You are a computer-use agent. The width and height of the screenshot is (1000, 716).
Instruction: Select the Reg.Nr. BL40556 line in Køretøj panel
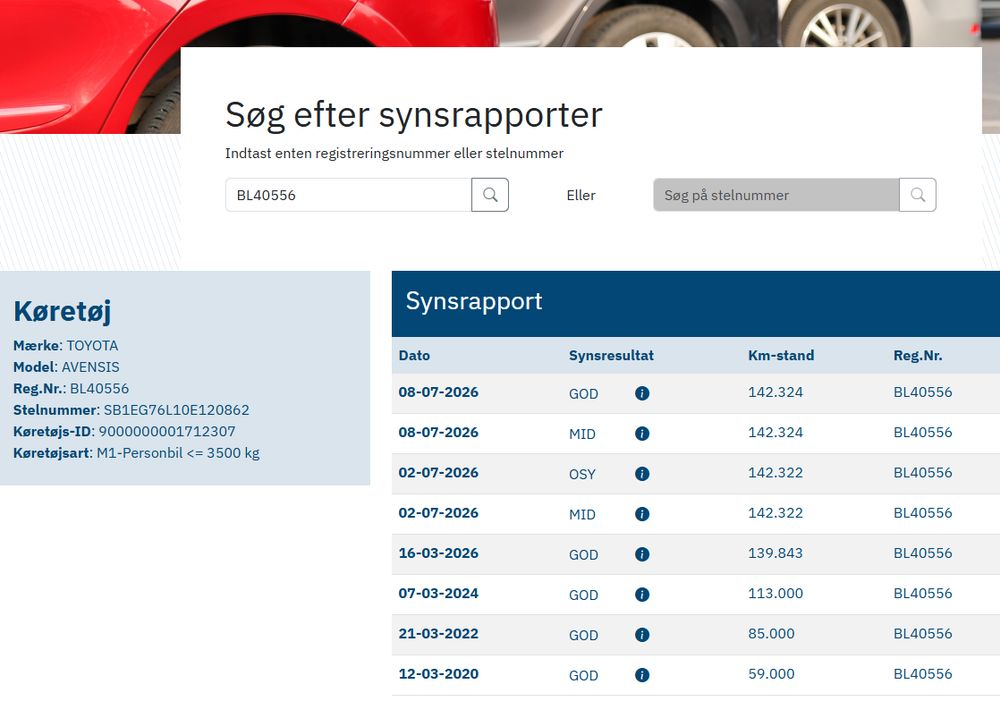click(71, 389)
